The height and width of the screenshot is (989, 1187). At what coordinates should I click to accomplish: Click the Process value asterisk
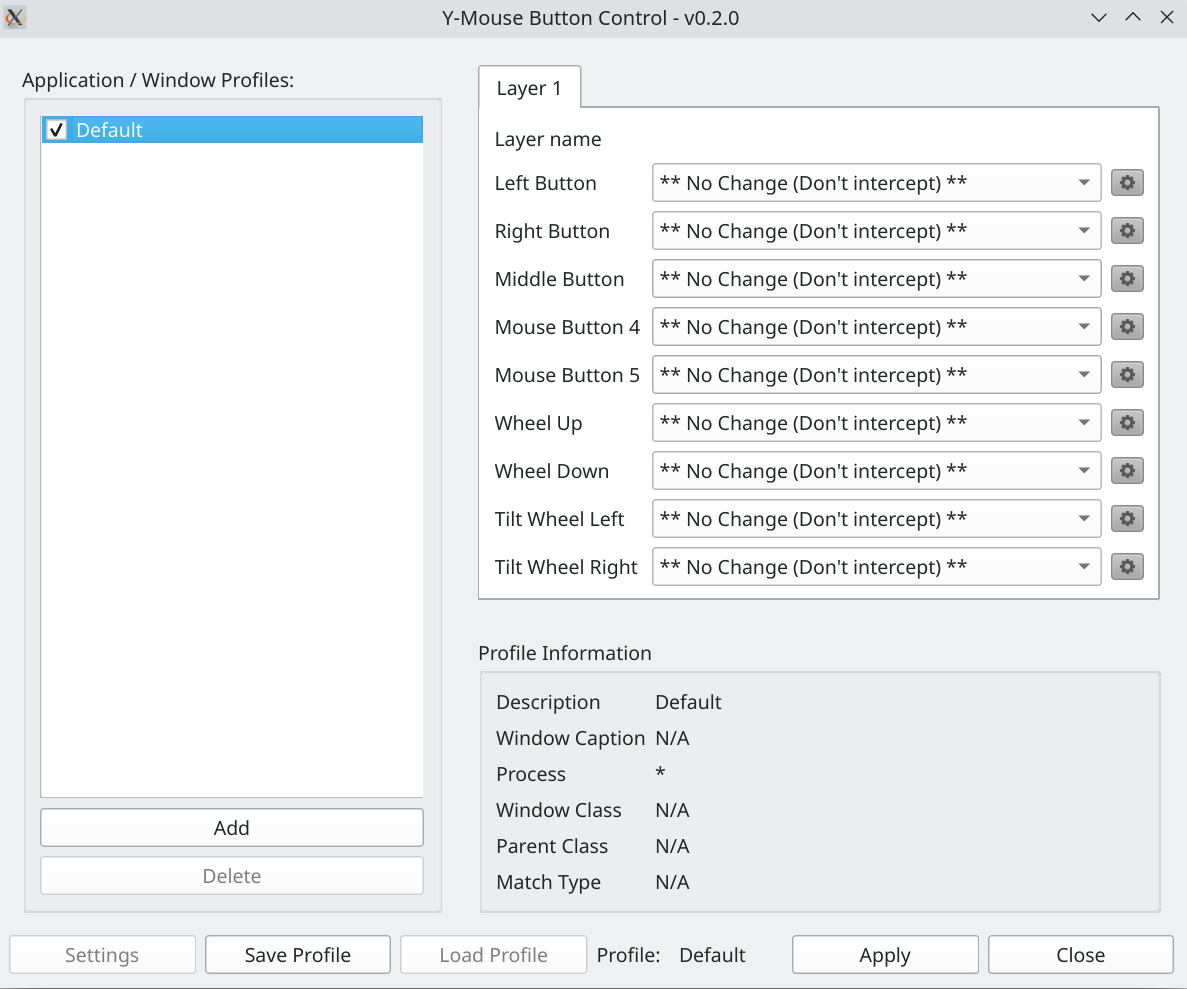(660, 772)
